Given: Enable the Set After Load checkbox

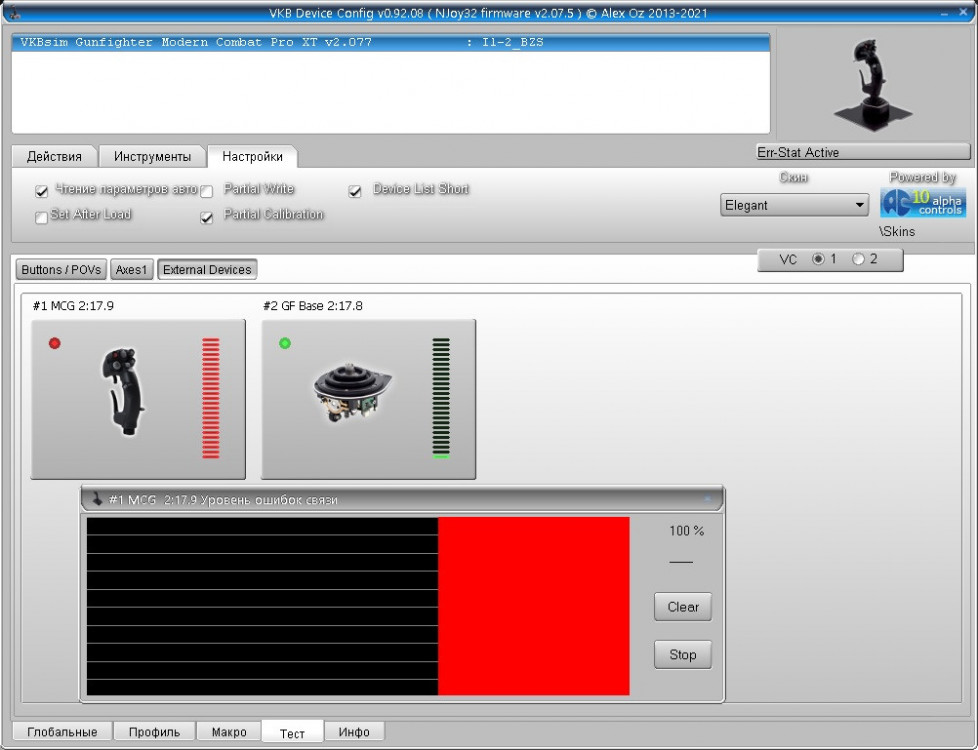Looking at the screenshot, I should (41, 217).
